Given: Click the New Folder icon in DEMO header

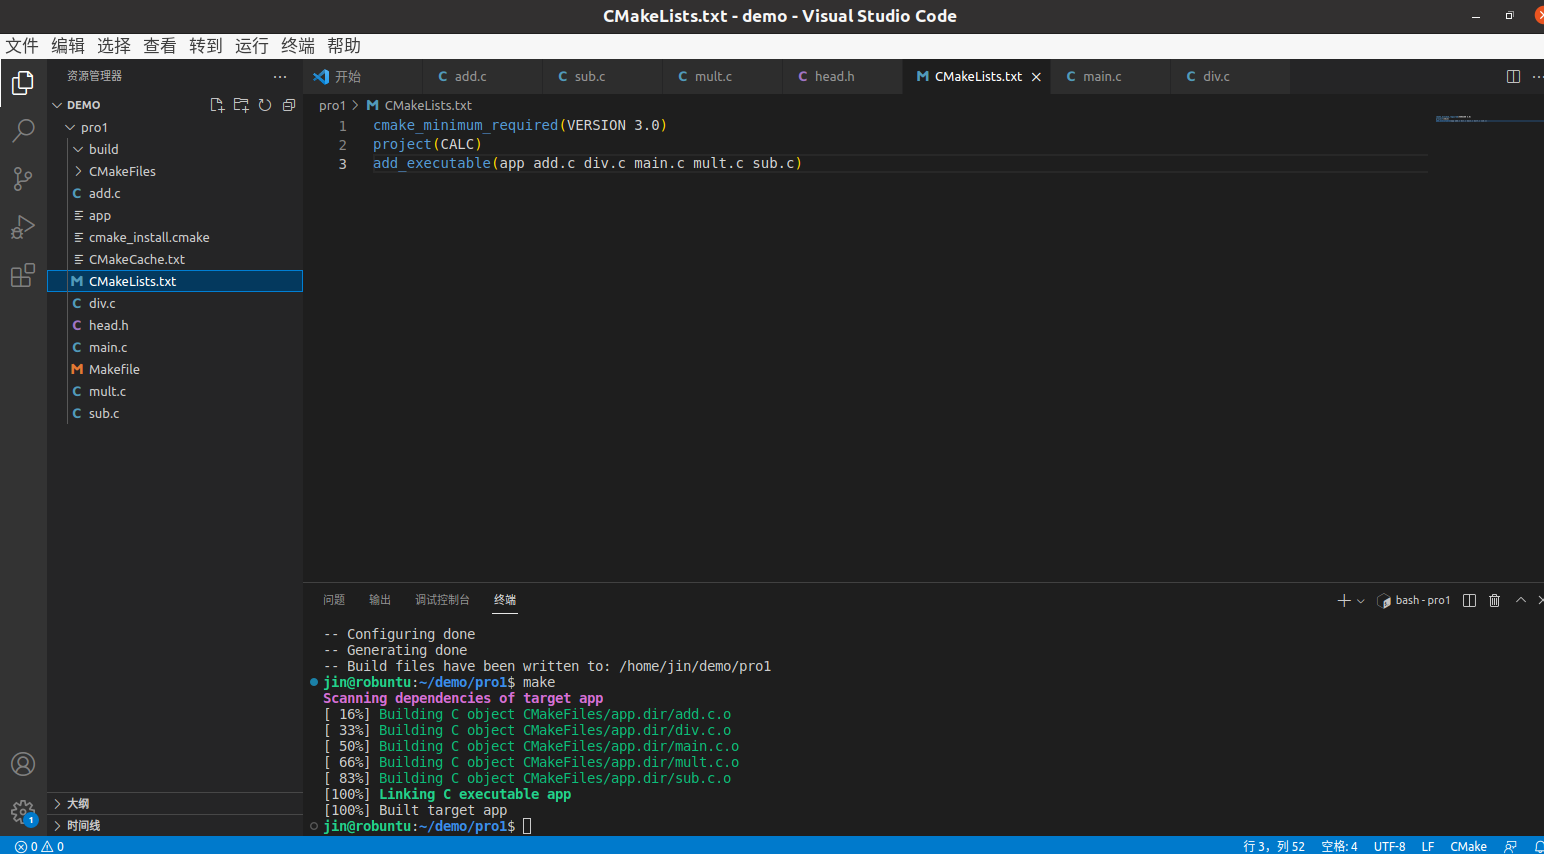Looking at the screenshot, I should point(241,105).
